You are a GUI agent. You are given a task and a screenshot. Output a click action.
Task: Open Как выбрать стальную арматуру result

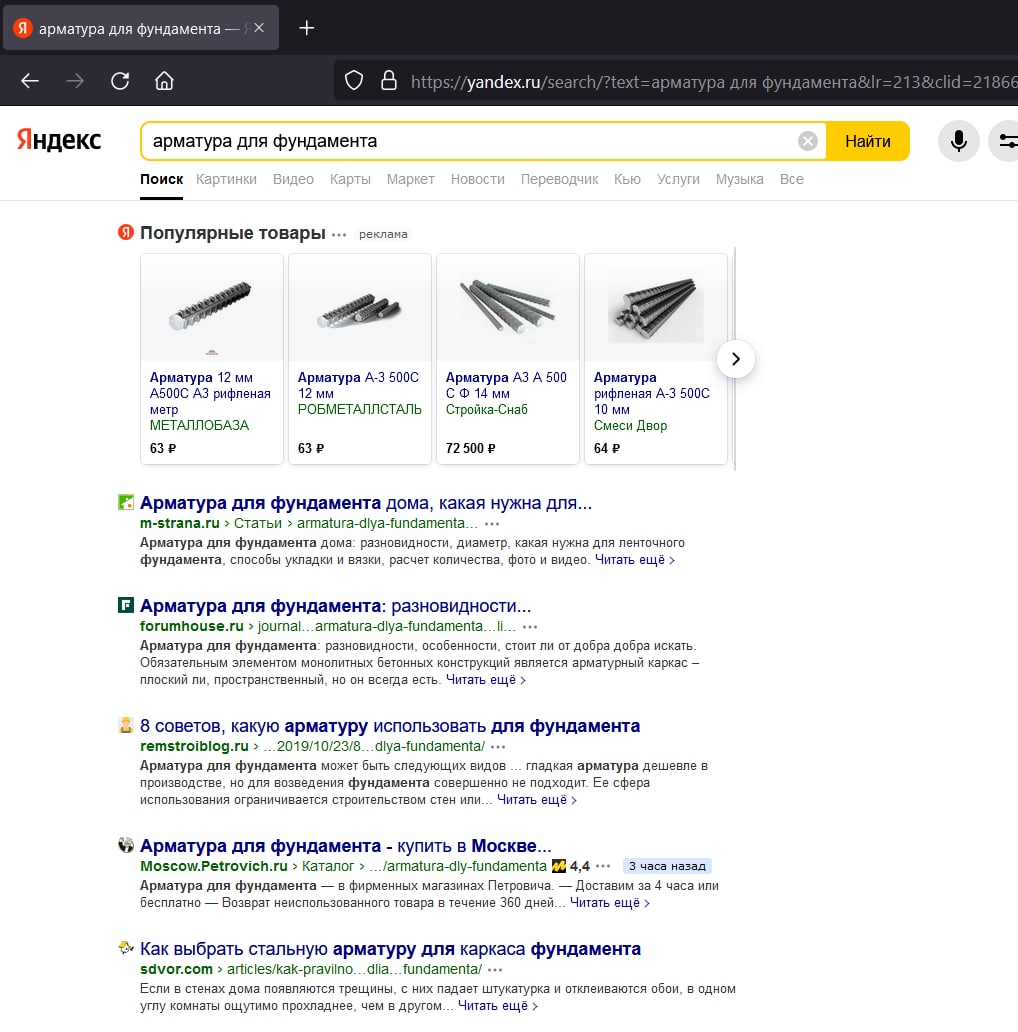point(390,949)
